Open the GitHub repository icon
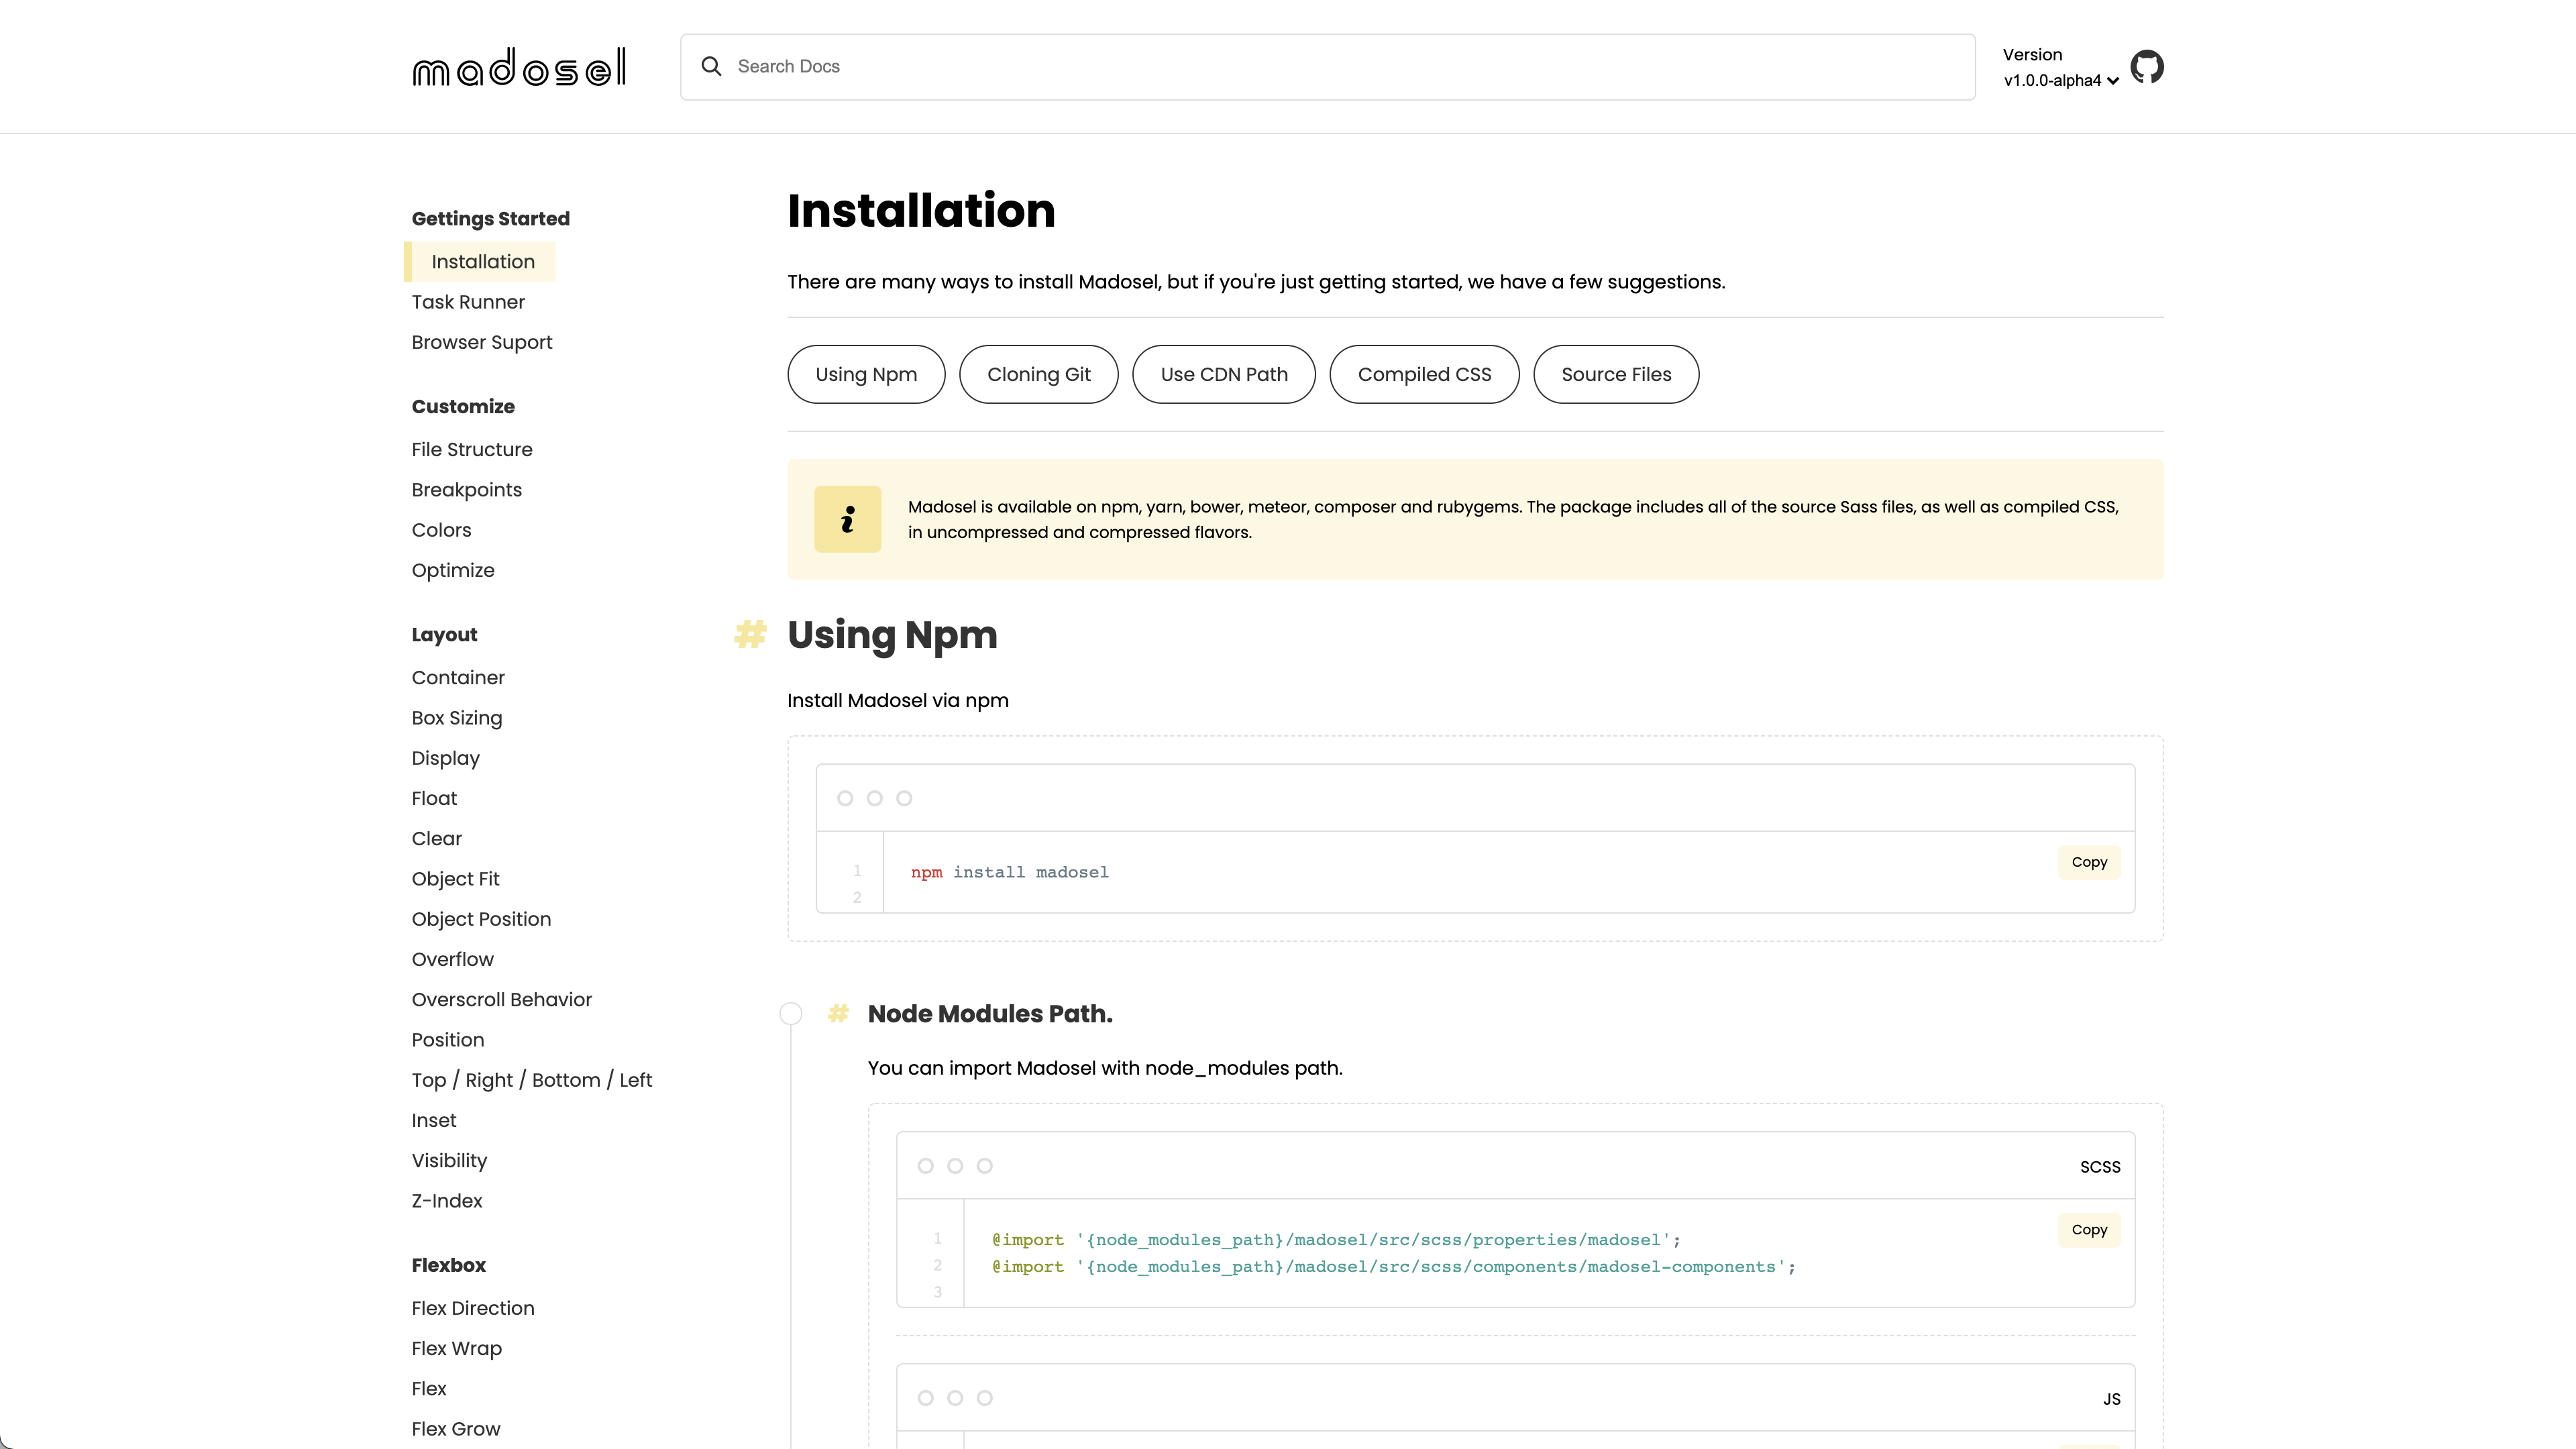Image resolution: width=2576 pixels, height=1449 pixels. (2146, 67)
